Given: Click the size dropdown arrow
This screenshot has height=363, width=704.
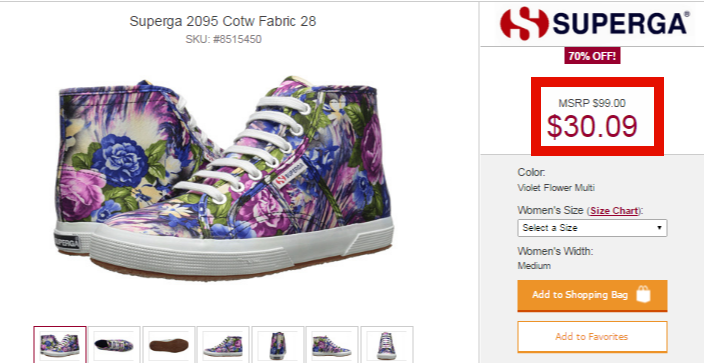Looking at the screenshot, I should pos(659,228).
